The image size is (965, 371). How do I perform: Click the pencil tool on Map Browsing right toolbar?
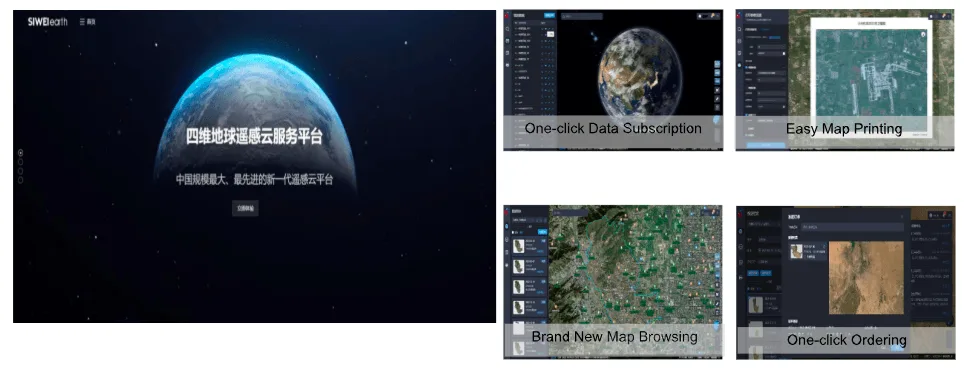(717, 303)
